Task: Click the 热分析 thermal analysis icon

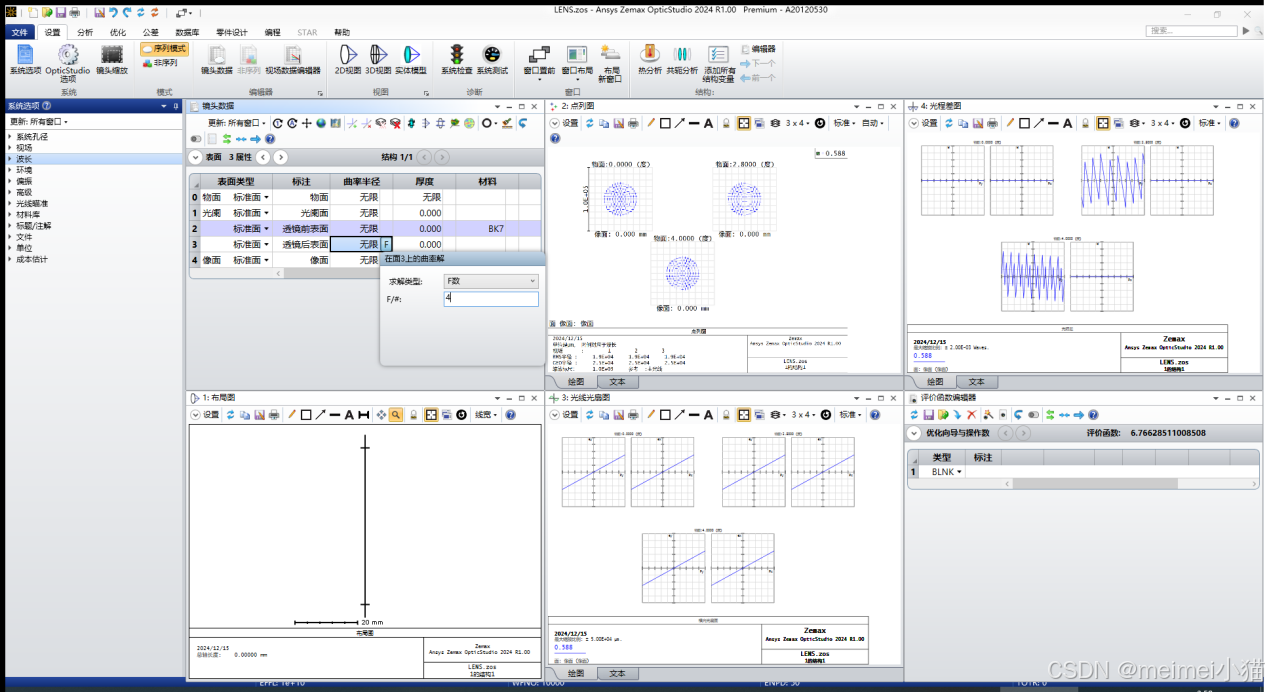Action: [x=649, y=60]
